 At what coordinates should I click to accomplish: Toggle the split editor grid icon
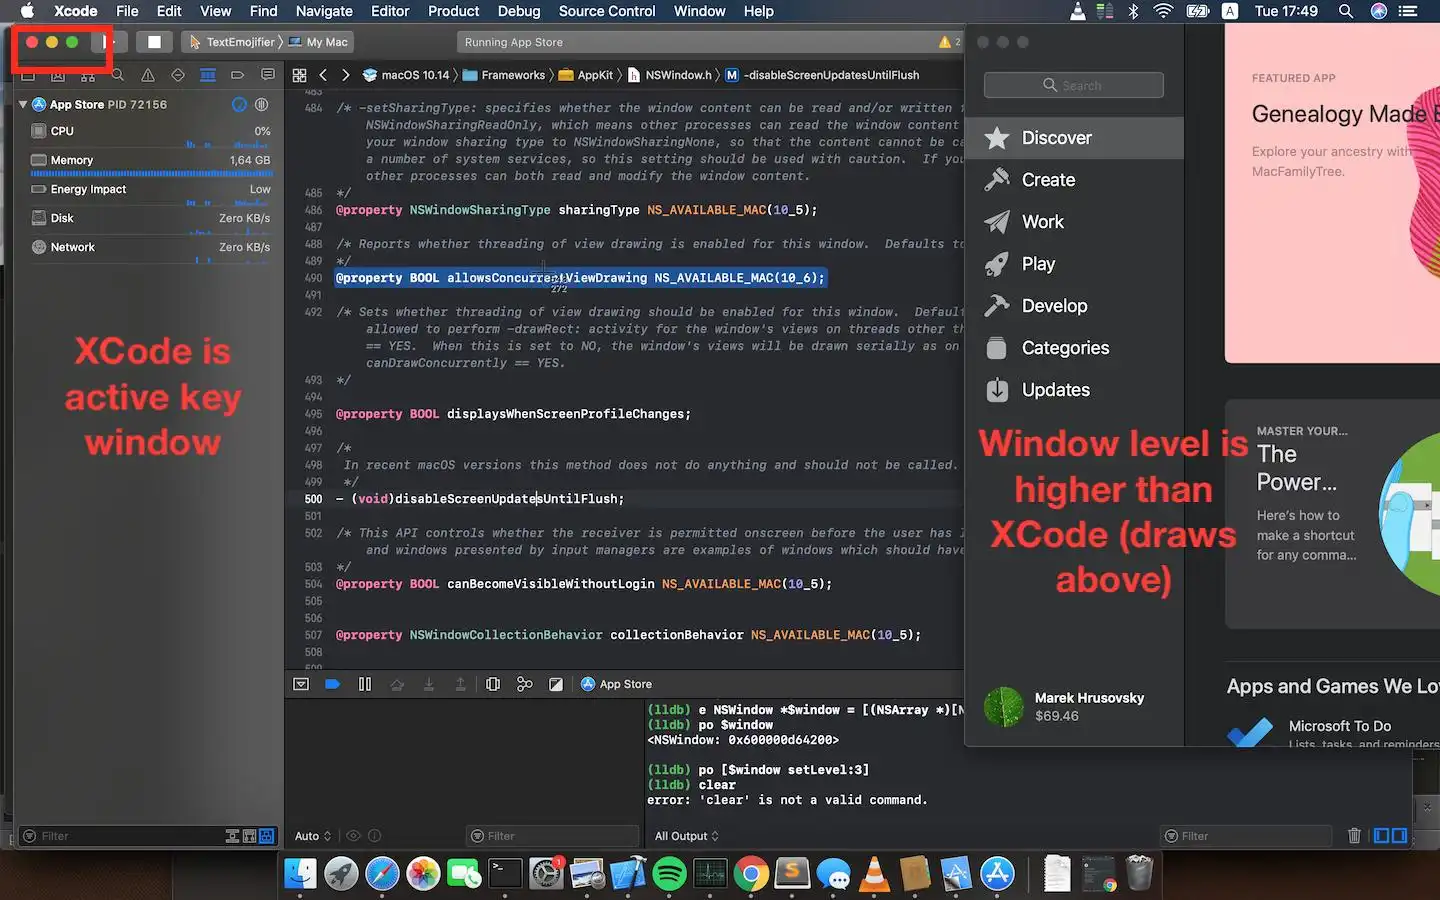tap(299, 74)
